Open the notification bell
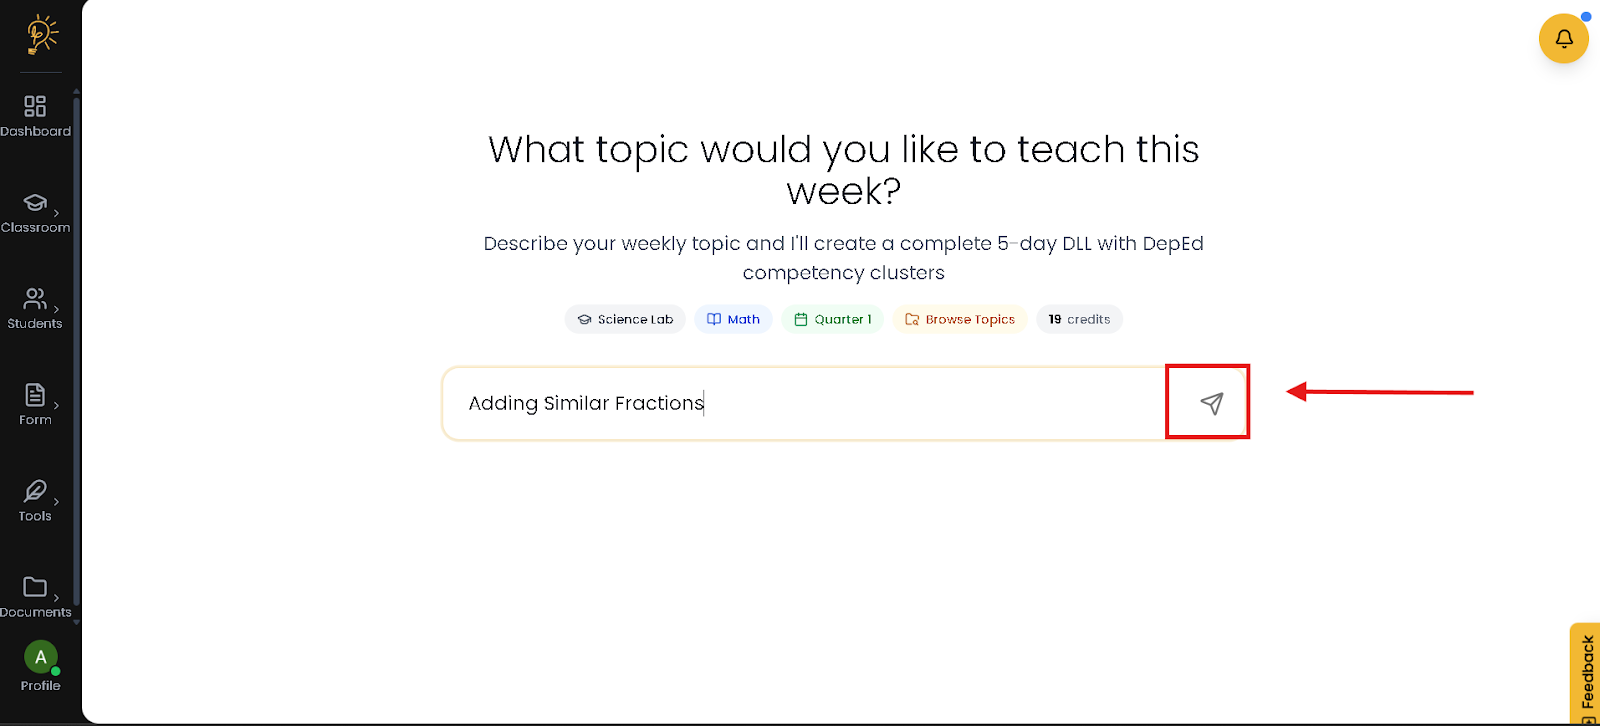The height and width of the screenshot is (726, 1600). pyautogui.click(x=1564, y=39)
